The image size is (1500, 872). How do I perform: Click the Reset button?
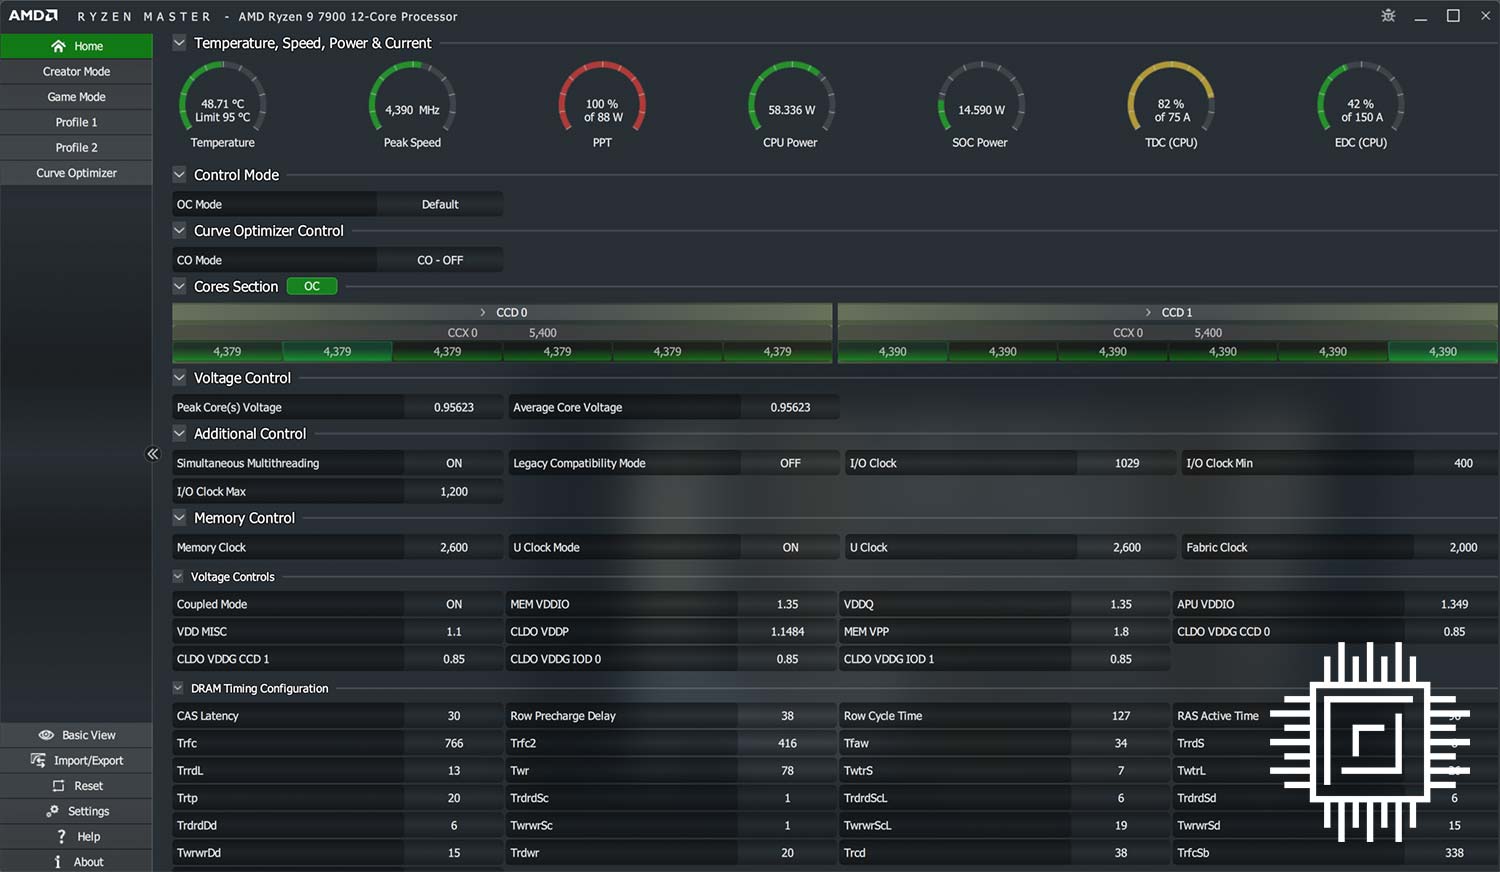pyautogui.click(x=76, y=786)
